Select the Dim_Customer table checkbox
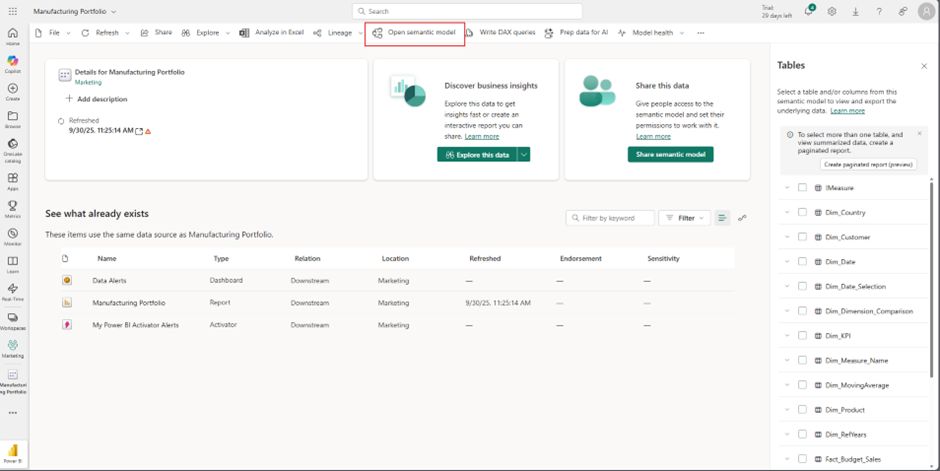 tap(802, 237)
